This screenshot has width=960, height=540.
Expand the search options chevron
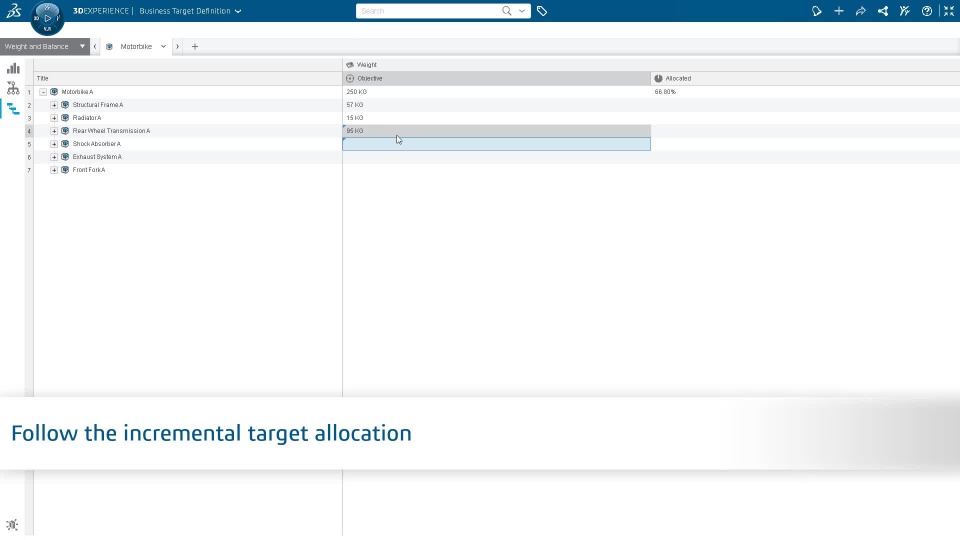(522, 11)
